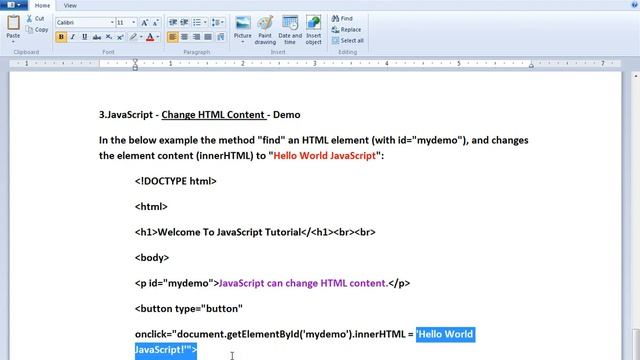Image resolution: width=640 pixels, height=360 pixels.
Task: Click the right indent marker on the ruler
Action: pyautogui.click(x=531, y=65)
